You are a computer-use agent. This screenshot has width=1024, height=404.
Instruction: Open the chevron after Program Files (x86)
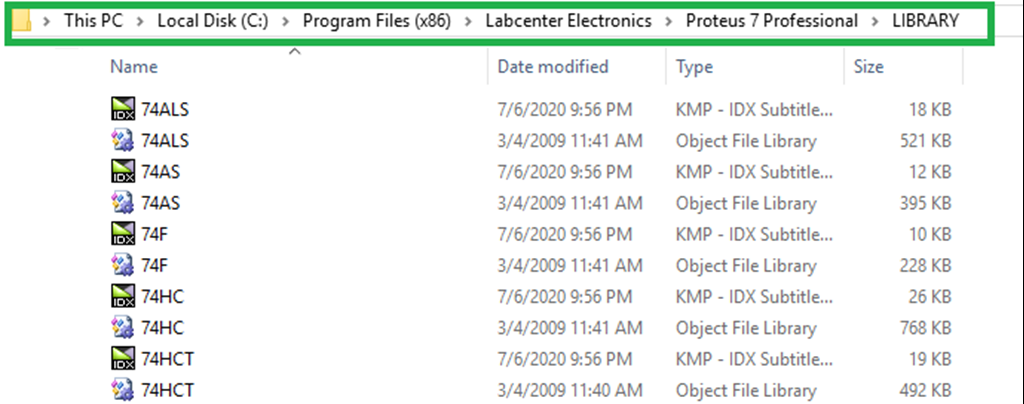(x=468, y=20)
